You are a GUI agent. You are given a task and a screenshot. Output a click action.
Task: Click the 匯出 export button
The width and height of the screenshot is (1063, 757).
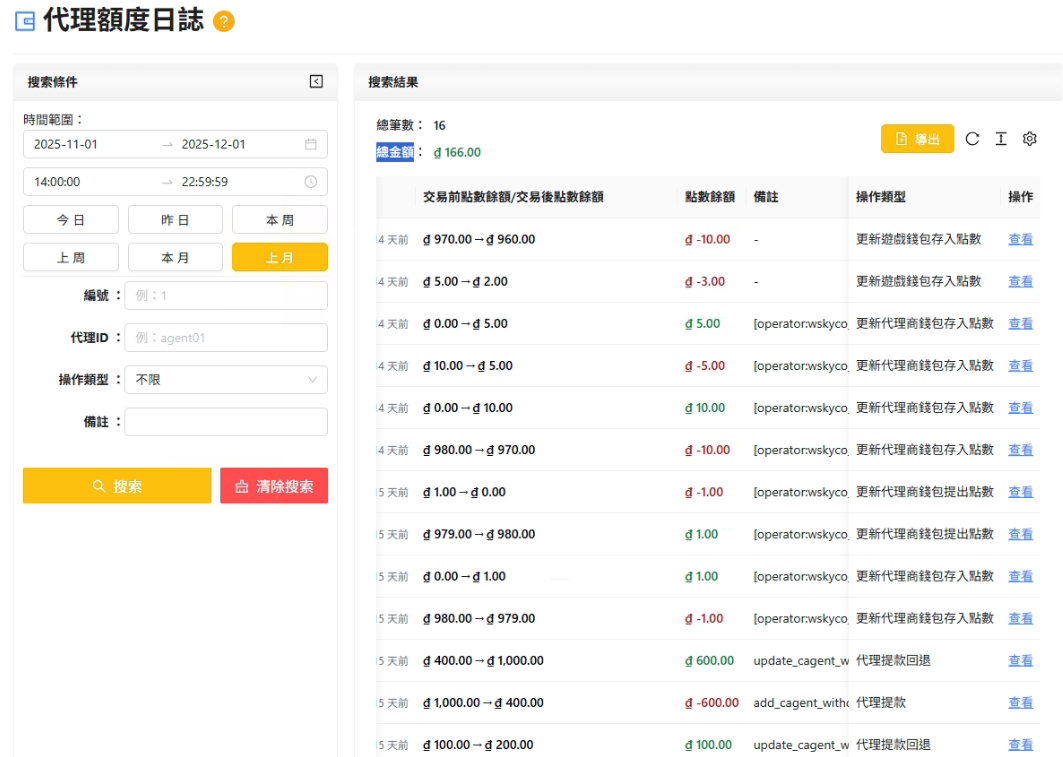(917, 139)
